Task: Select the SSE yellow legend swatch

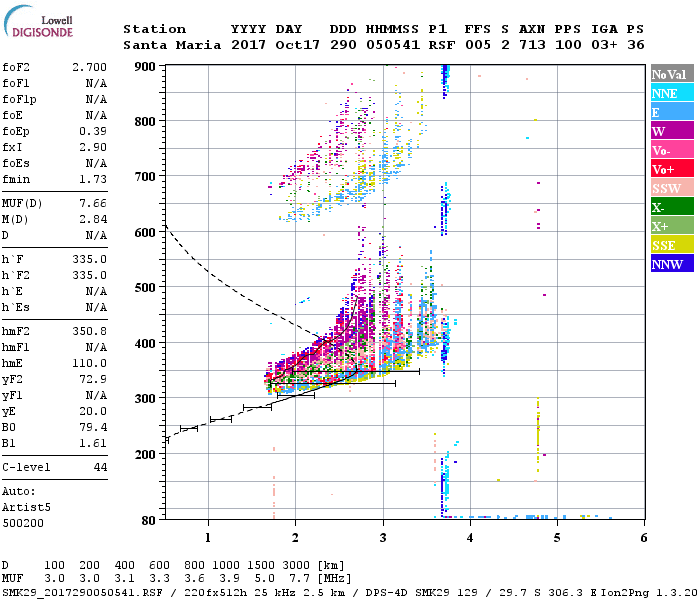Action: pos(672,245)
